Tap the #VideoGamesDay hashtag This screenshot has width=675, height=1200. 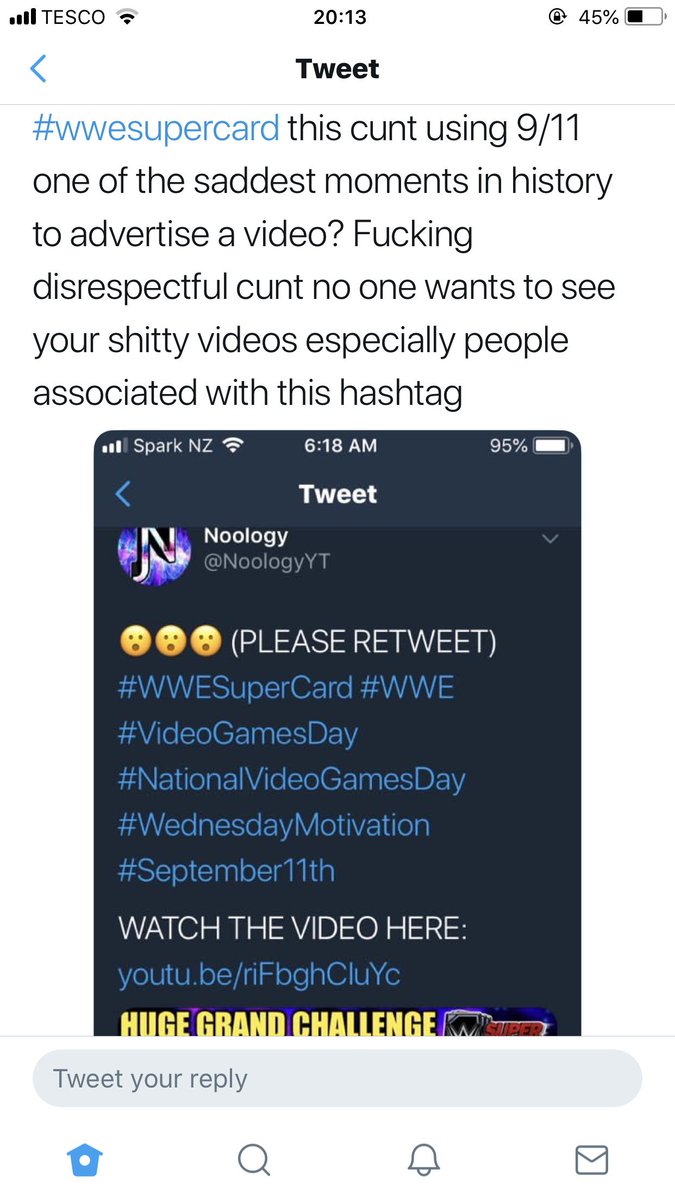[x=237, y=733]
